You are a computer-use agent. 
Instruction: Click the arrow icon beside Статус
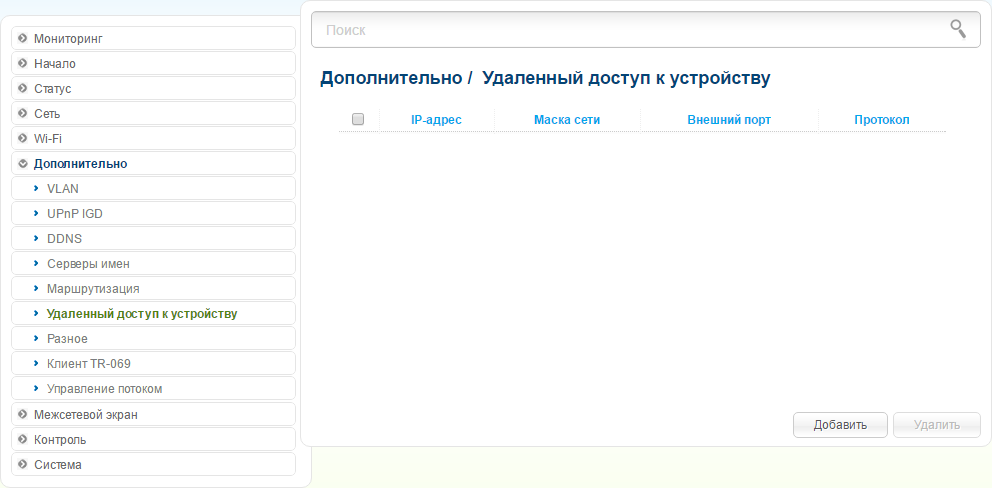click(22, 88)
